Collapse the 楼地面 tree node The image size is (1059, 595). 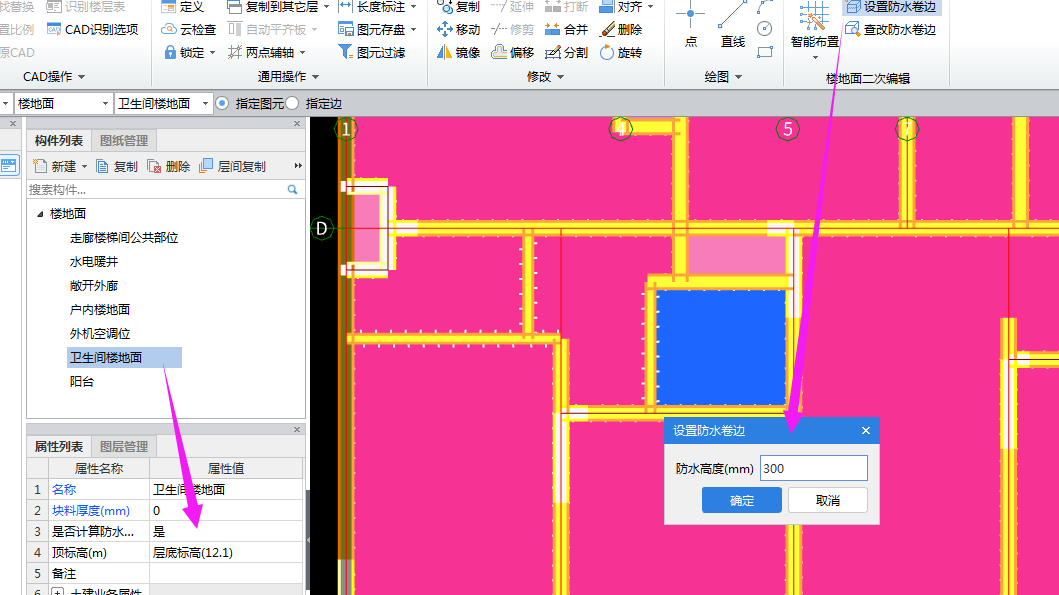[x=40, y=214]
